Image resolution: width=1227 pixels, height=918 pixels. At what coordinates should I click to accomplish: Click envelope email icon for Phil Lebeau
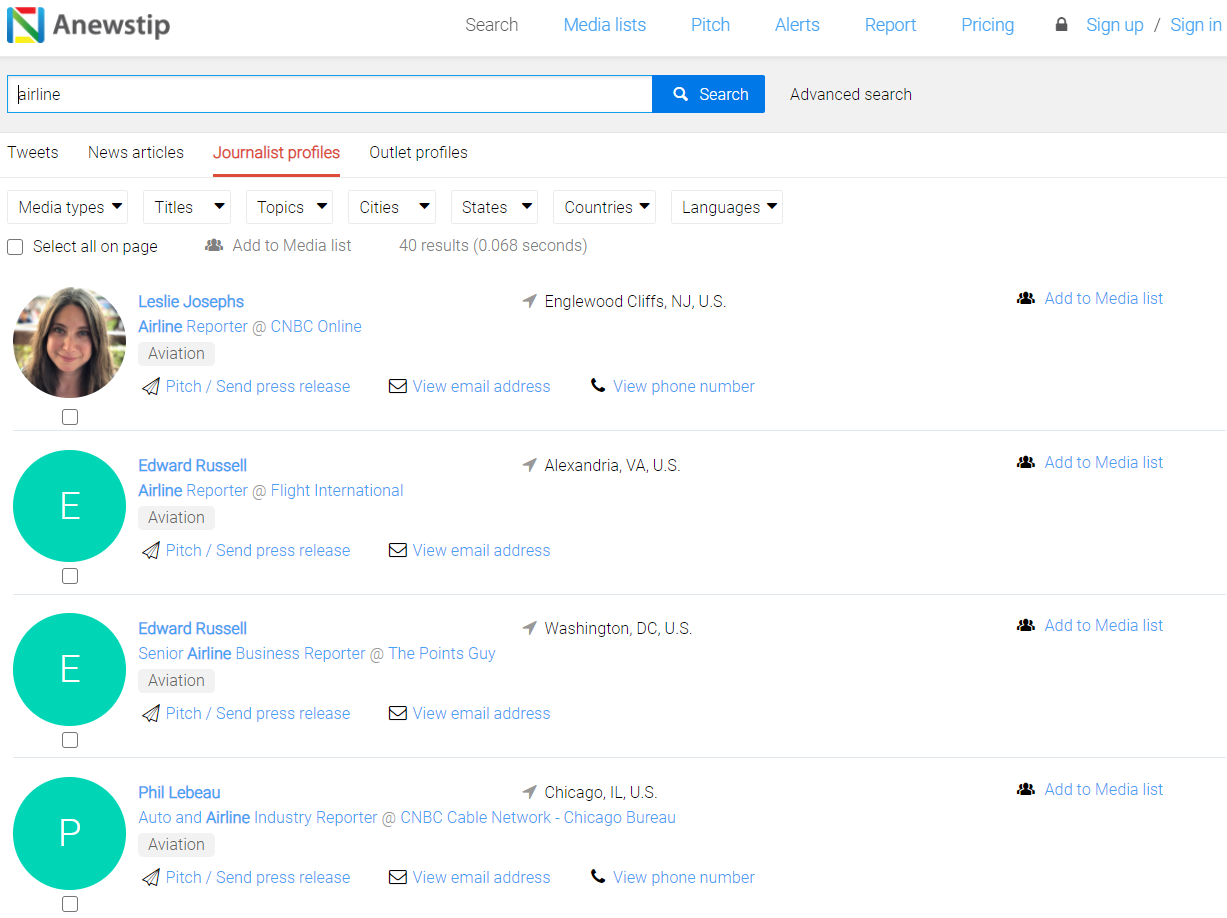398,877
